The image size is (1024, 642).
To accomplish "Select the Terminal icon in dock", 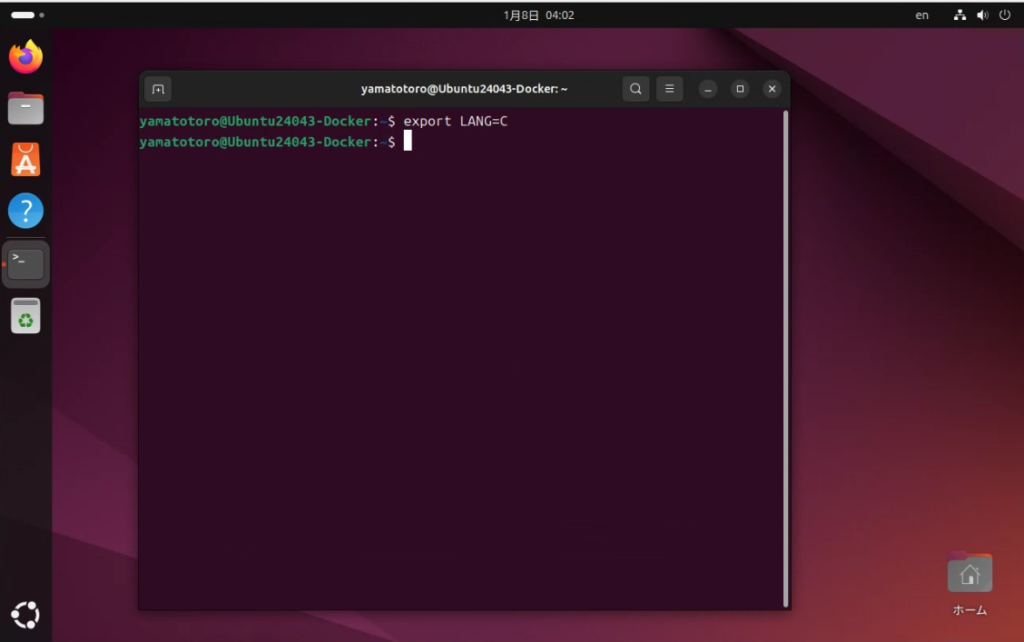I will [x=26, y=264].
